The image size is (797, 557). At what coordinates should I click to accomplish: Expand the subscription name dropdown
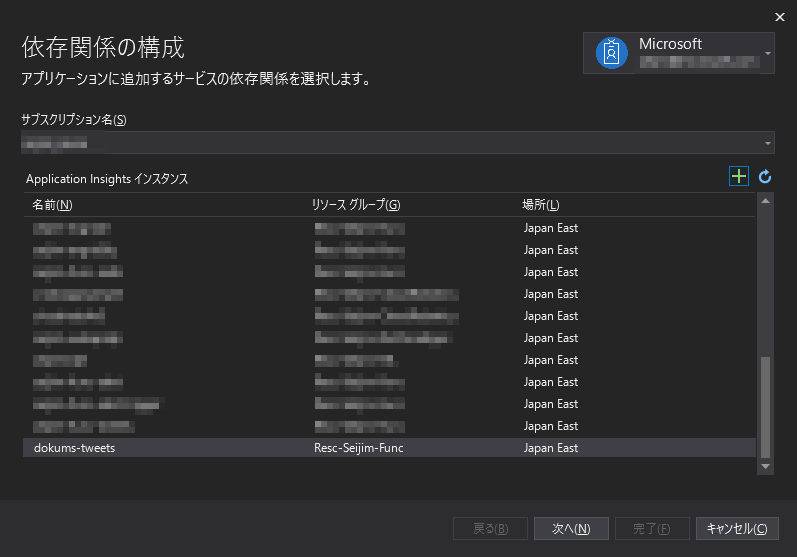pos(768,143)
